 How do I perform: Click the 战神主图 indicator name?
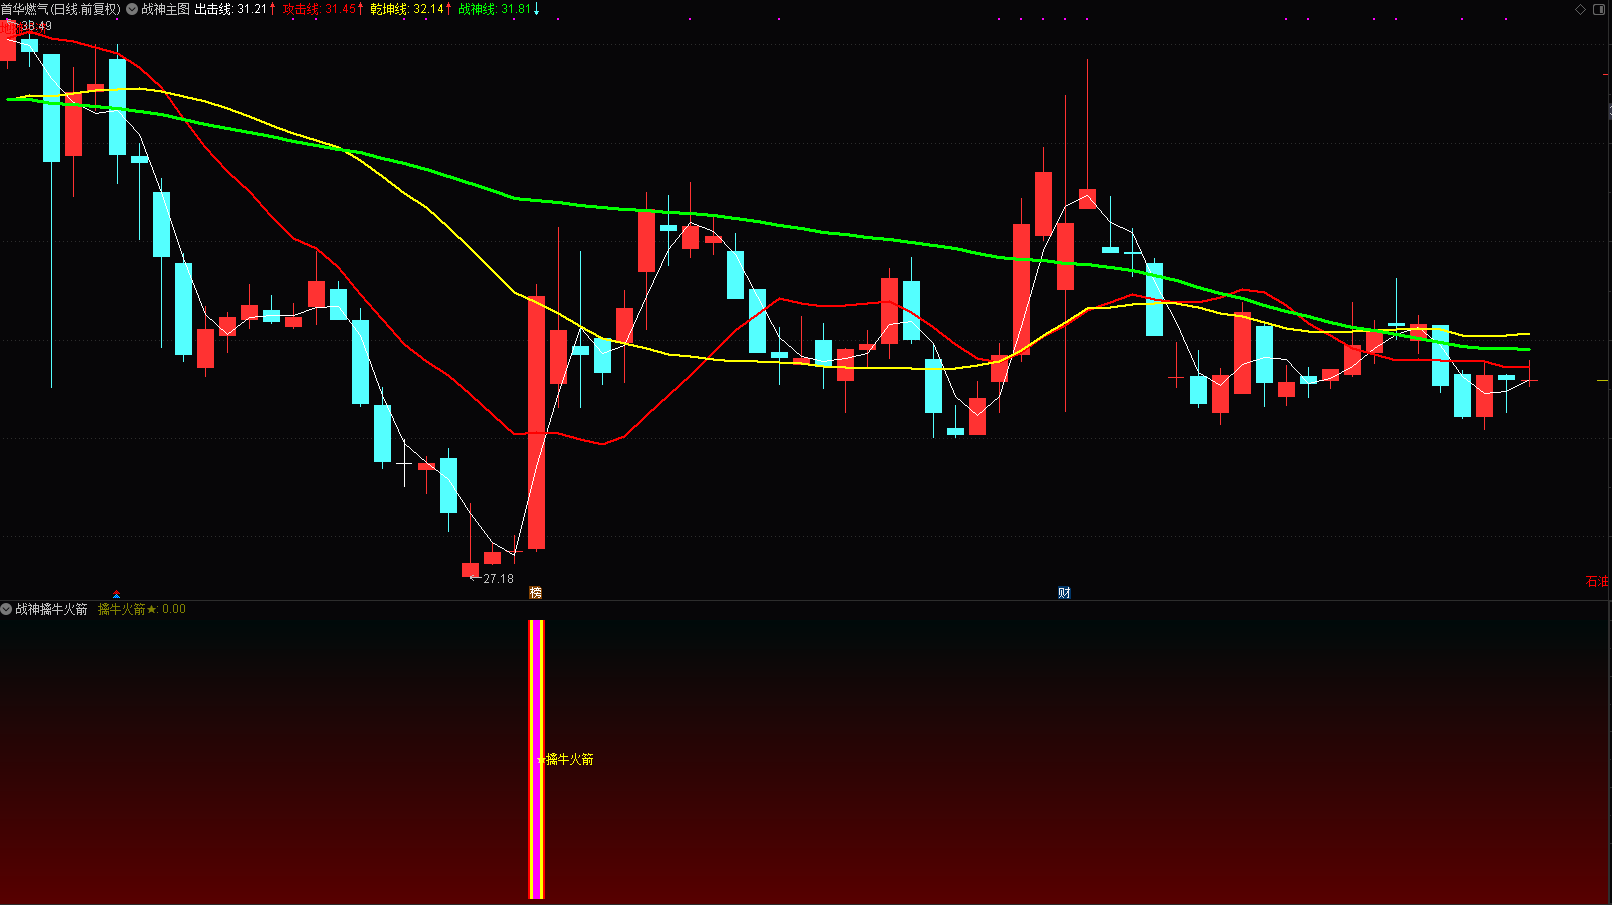tap(165, 9)
